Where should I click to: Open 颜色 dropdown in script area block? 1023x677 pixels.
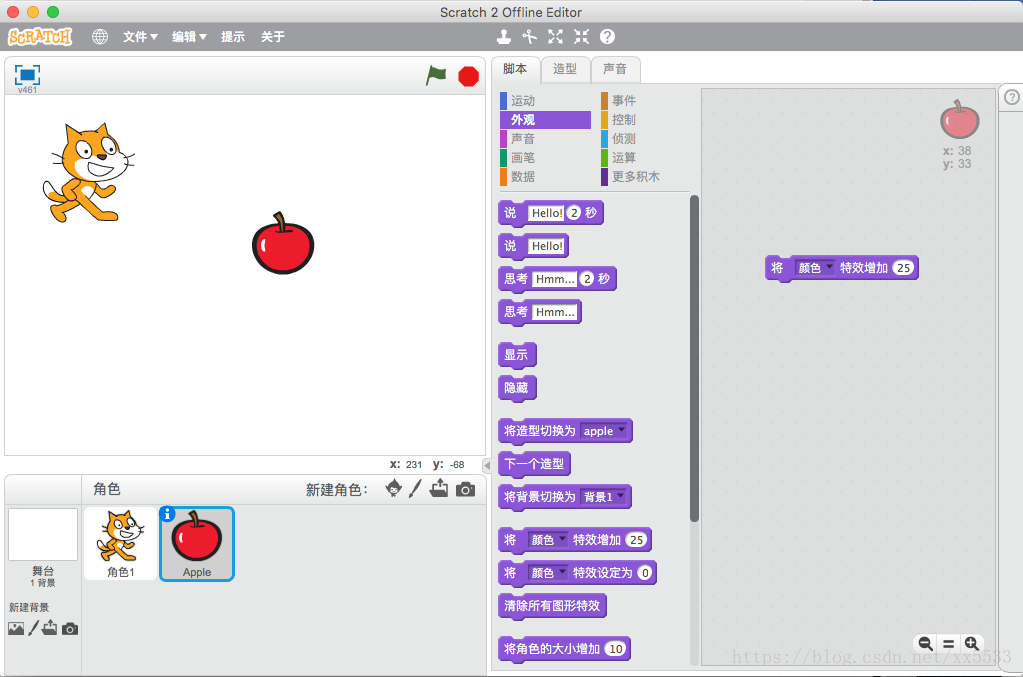[x=814, y=267]
